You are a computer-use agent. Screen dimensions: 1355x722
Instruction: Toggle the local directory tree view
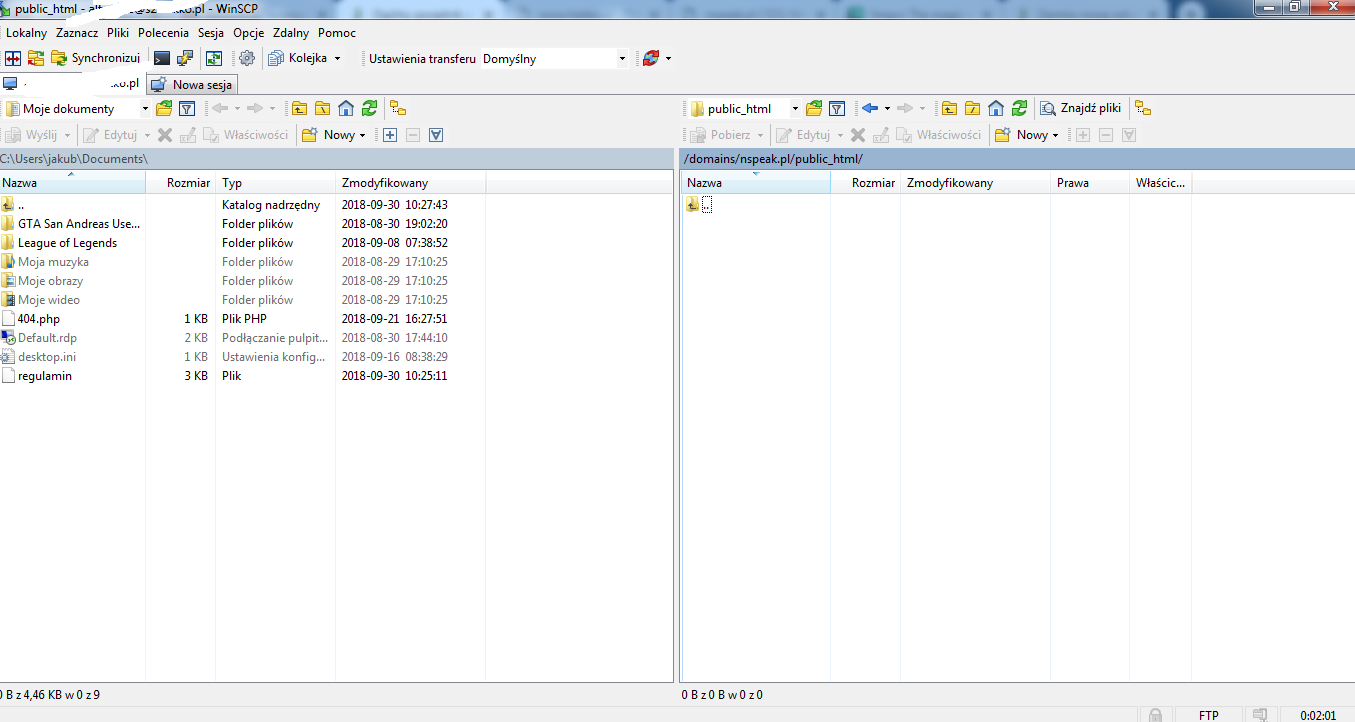tap(398, 108)
